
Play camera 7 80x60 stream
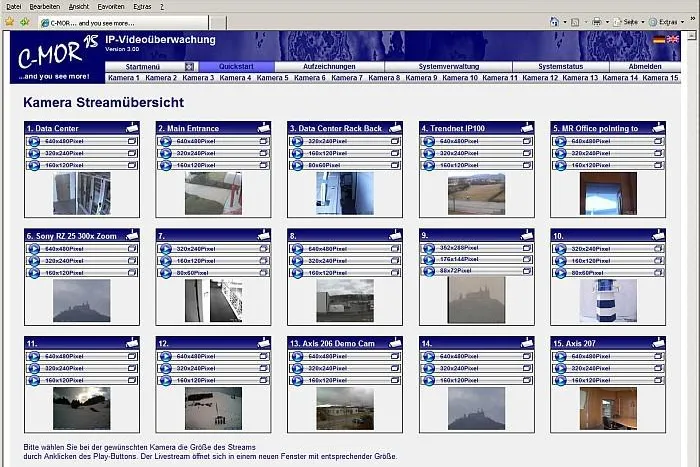166,273
